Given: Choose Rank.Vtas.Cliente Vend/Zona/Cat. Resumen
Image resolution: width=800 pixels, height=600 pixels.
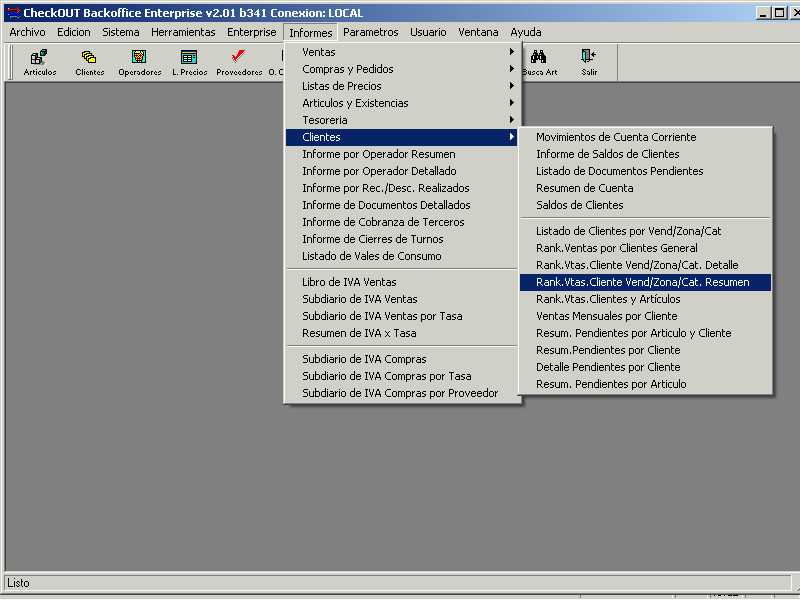Looking at the screenshot, I should (645, 282).
